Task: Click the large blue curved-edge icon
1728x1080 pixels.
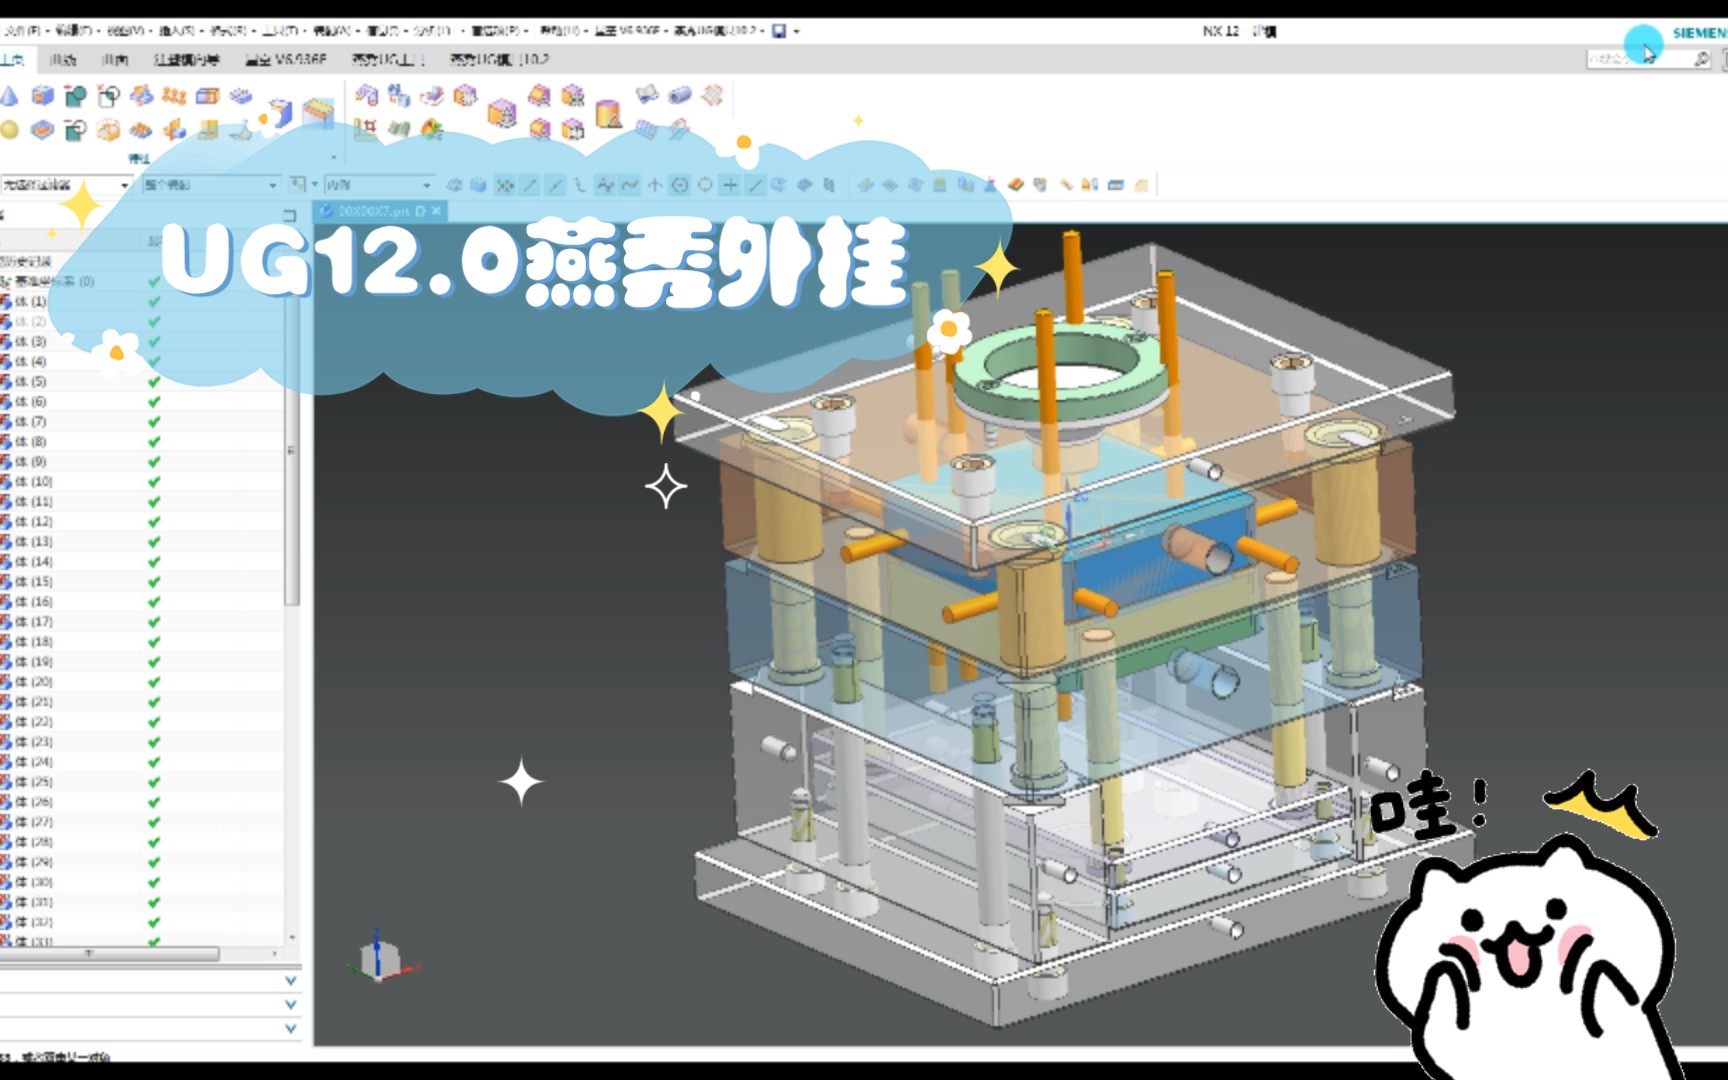Action: 279,113
